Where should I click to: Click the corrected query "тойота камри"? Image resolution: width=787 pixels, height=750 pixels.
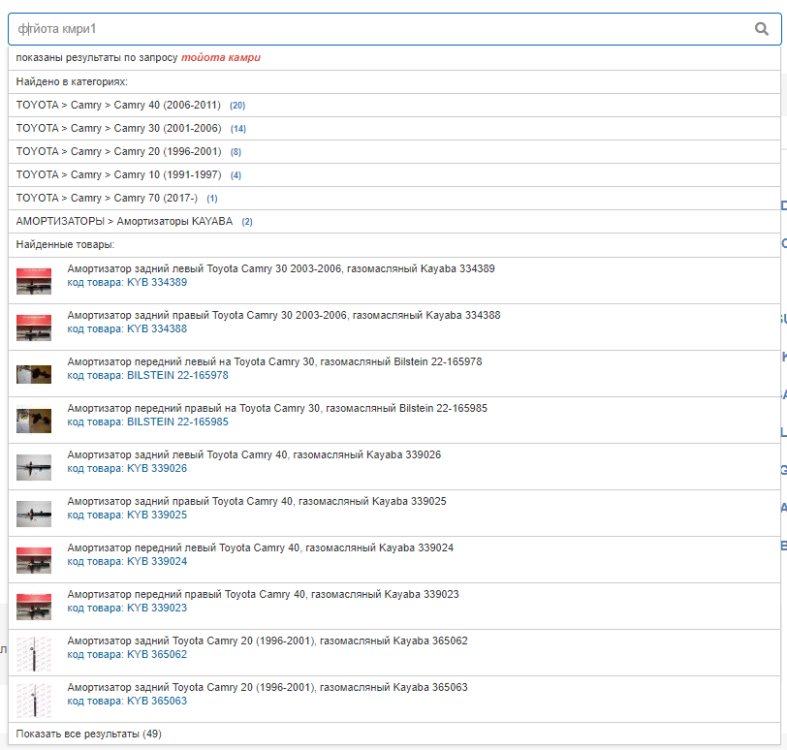pyautogui.click(x=221, y=58)
